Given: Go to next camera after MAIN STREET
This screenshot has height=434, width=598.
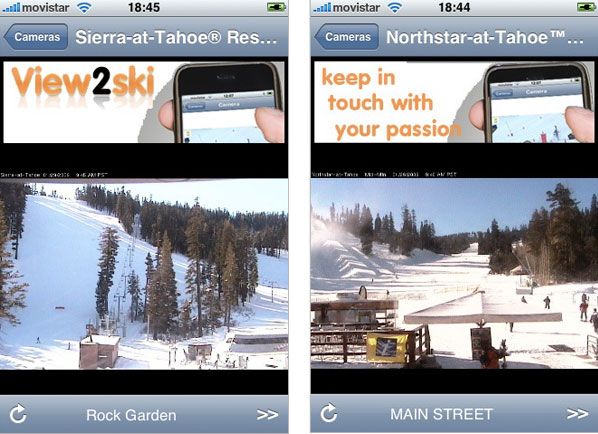Looking at the screenshot, I should tap(577, 414).
